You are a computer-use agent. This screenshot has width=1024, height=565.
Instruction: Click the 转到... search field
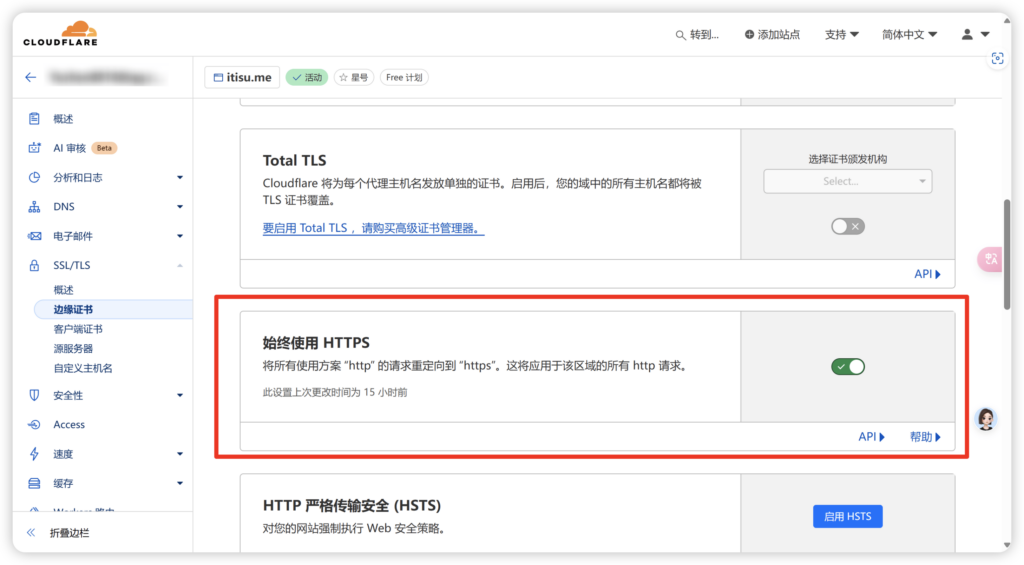[x=697, y=35]
